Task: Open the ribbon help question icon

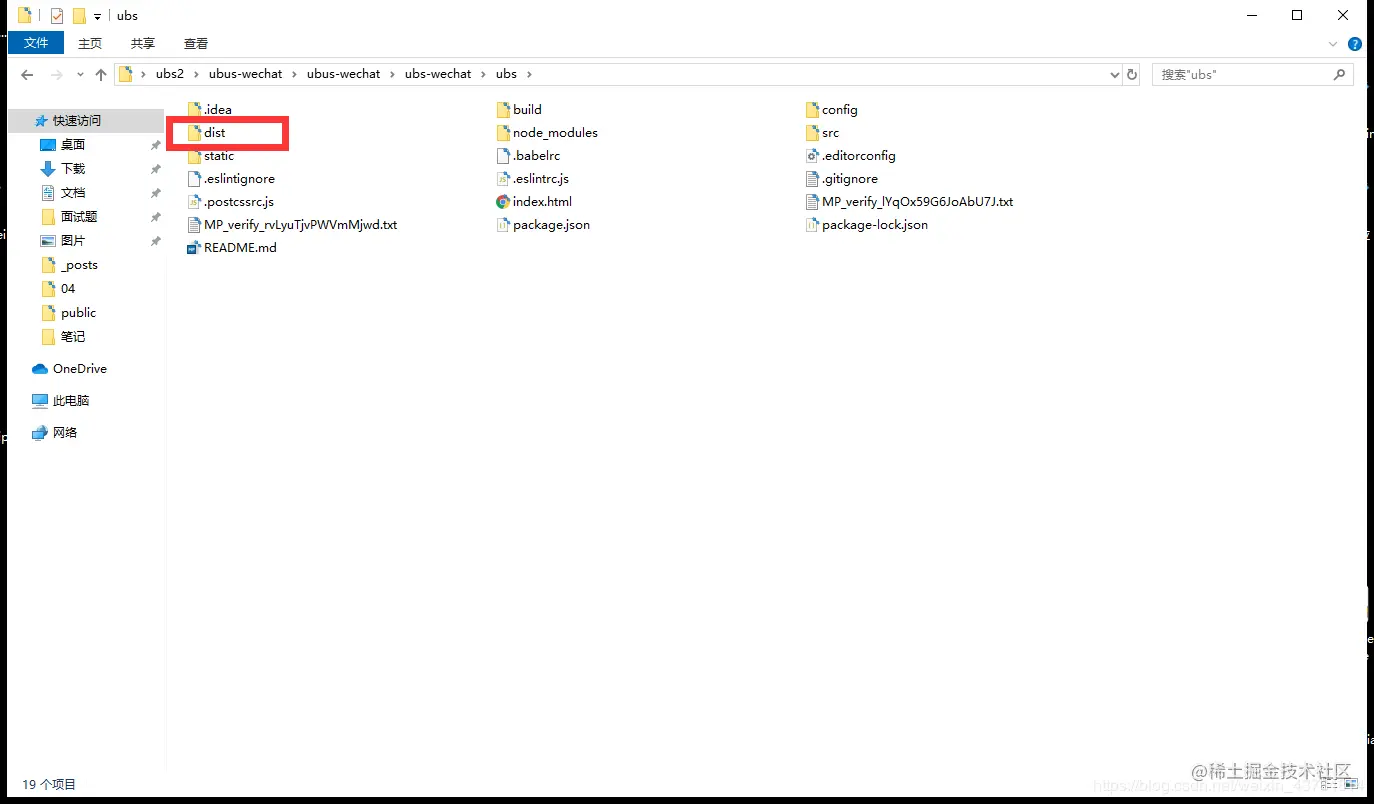Action: tap(1356, 44)
